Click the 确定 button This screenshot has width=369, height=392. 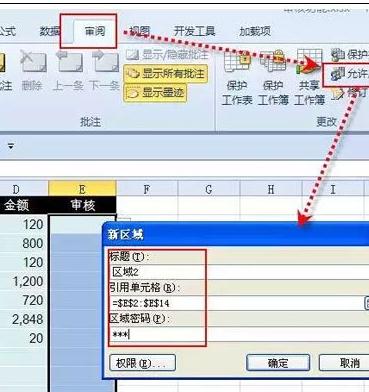tap(278, 363)
